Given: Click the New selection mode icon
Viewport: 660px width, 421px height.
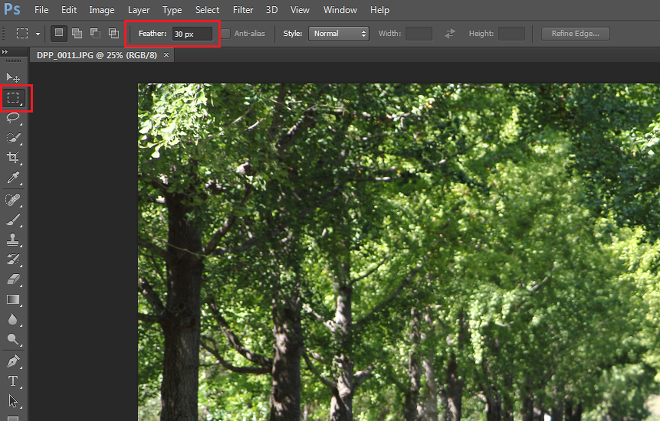Looking at the screenshot, I should (x=59, y=33).
